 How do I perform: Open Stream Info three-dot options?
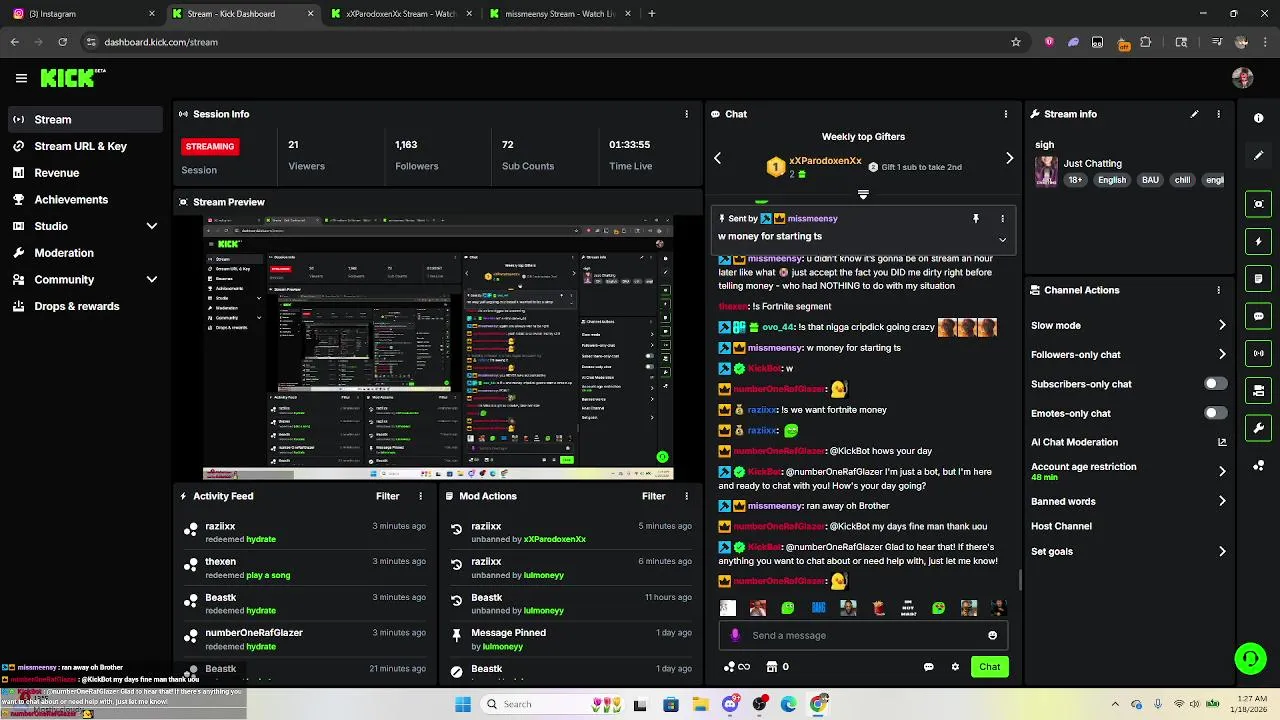click(x=1218, y=114)
